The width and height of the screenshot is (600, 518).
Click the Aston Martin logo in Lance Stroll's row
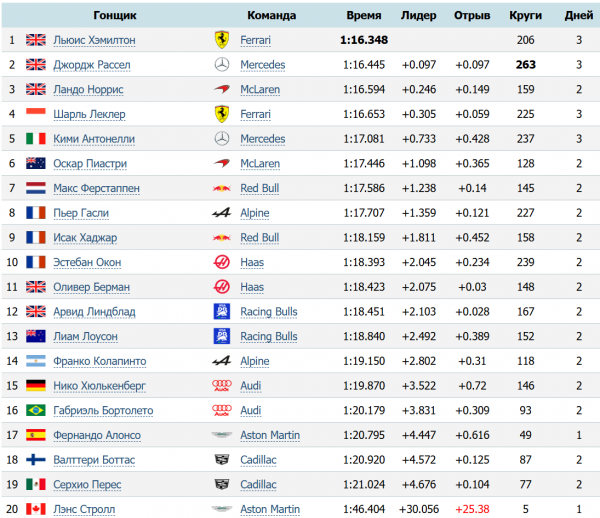pyautogui.click(x=222, y=509)
